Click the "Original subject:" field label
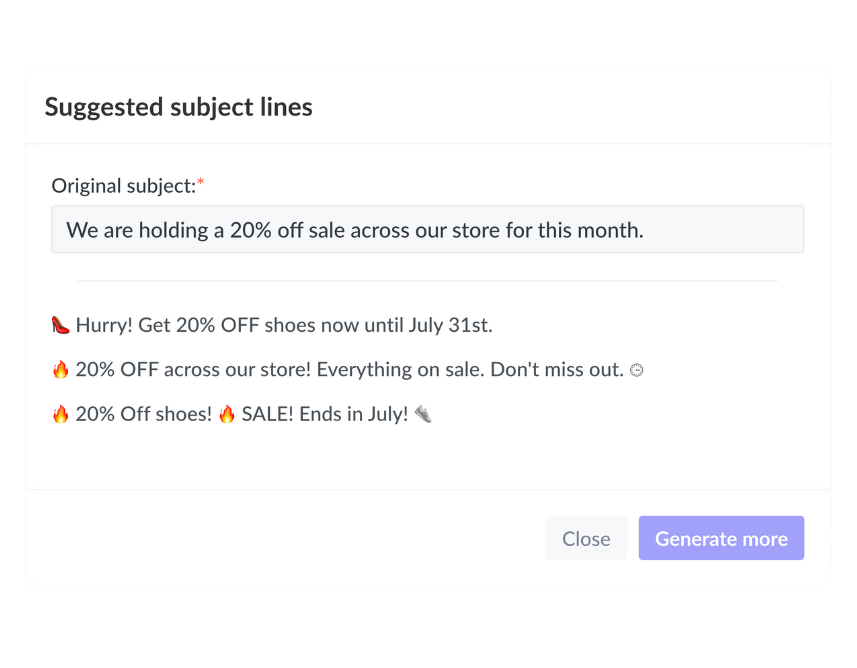 click(123, 186)
